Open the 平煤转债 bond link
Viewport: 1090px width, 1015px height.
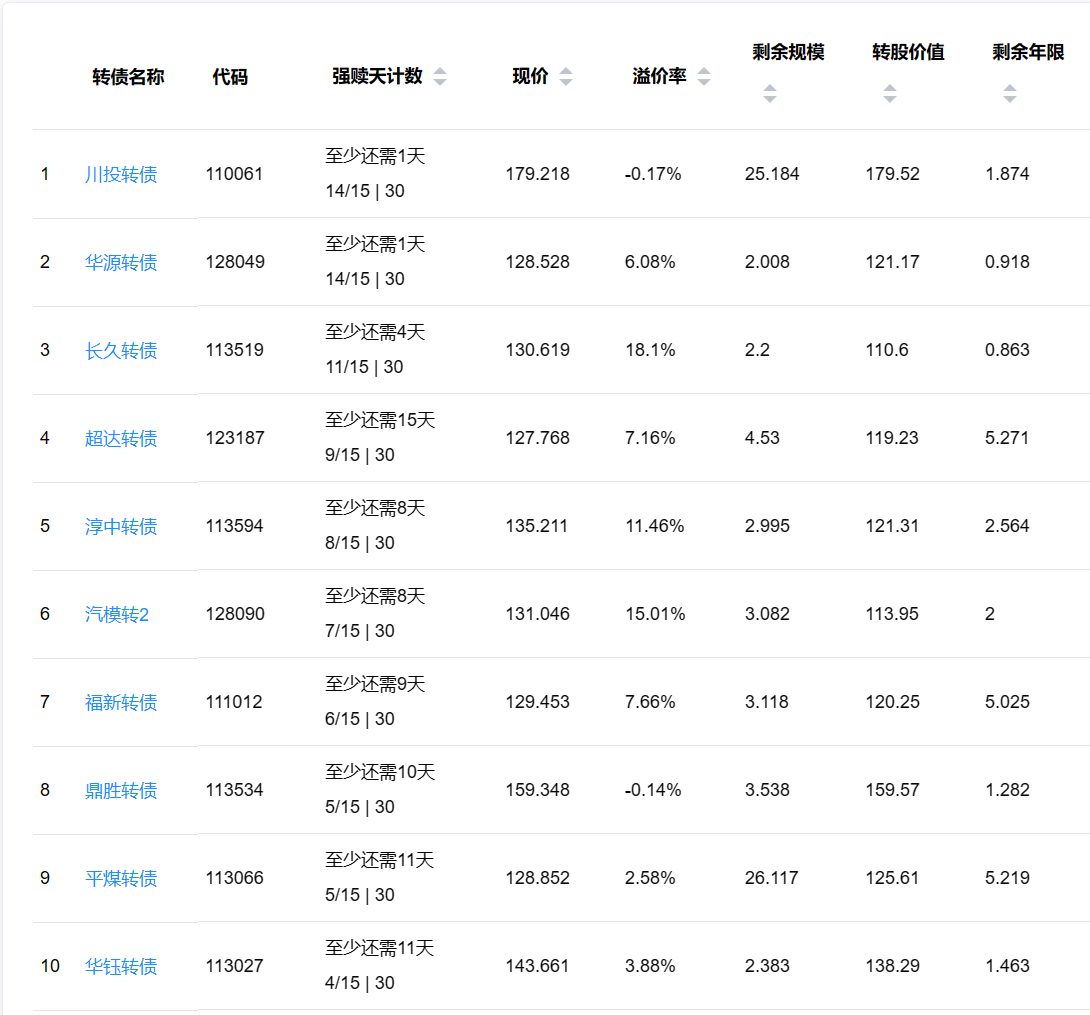pos(121,879)
